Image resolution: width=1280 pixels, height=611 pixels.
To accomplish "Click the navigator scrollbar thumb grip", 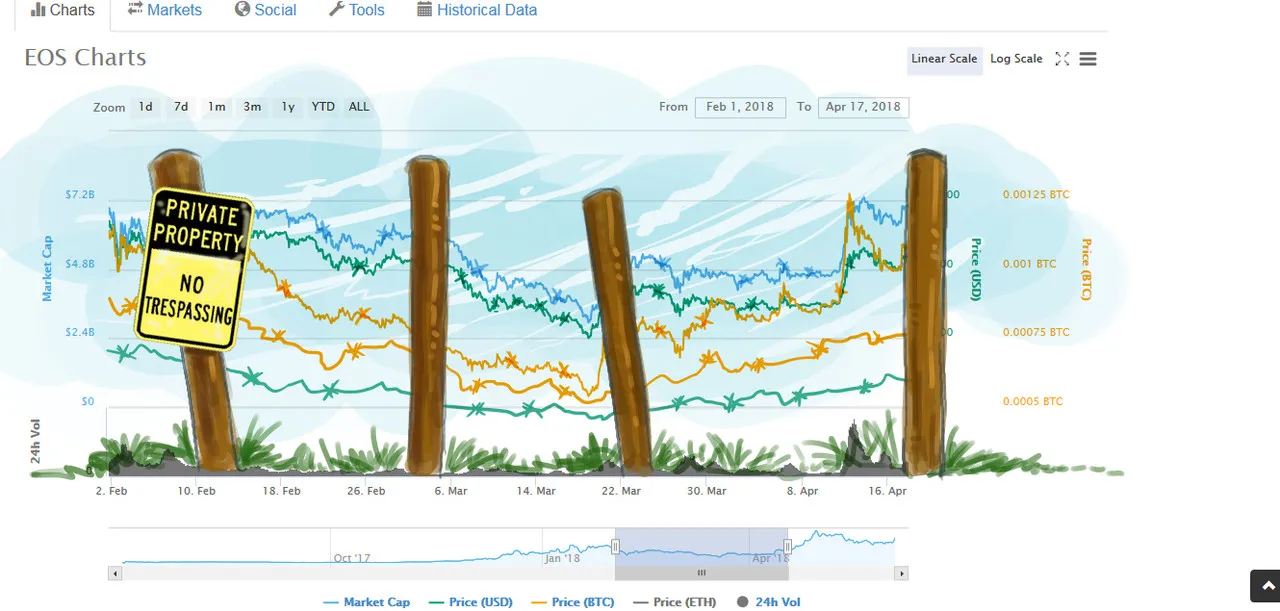I will (701, 574).
